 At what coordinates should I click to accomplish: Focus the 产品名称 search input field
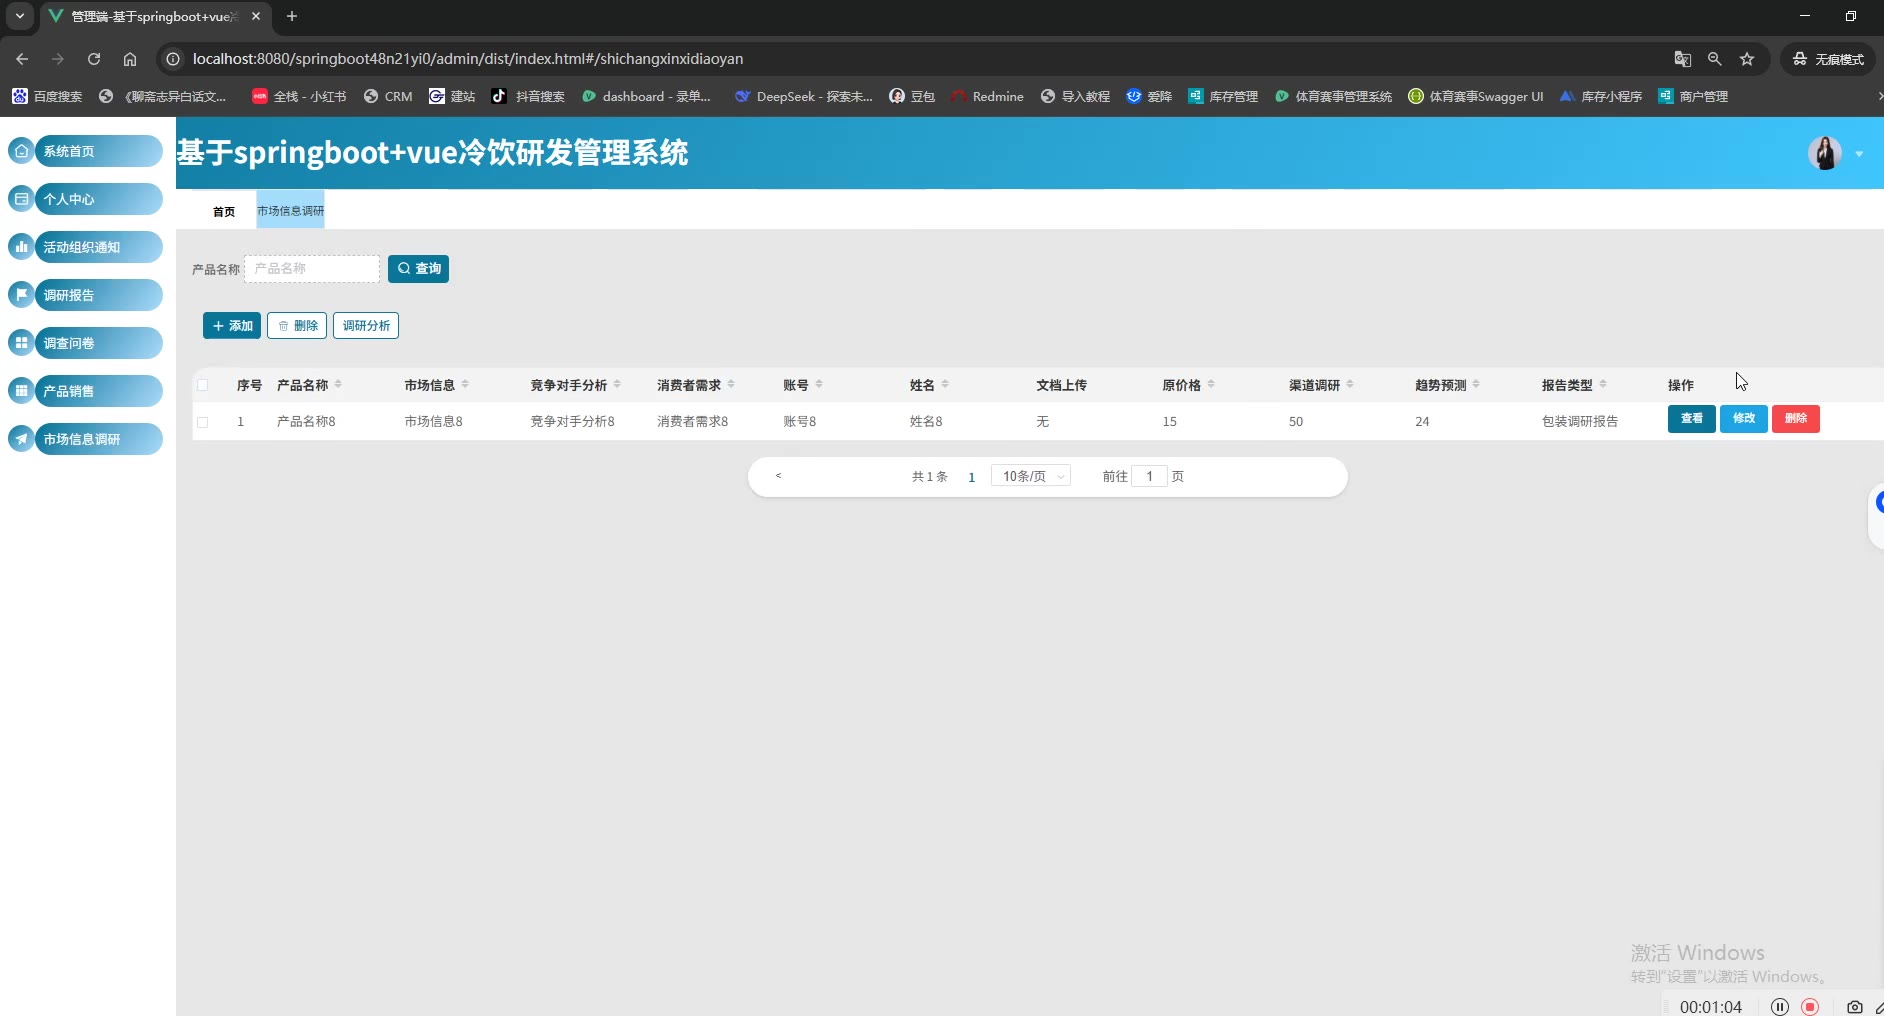pos(312,269)
